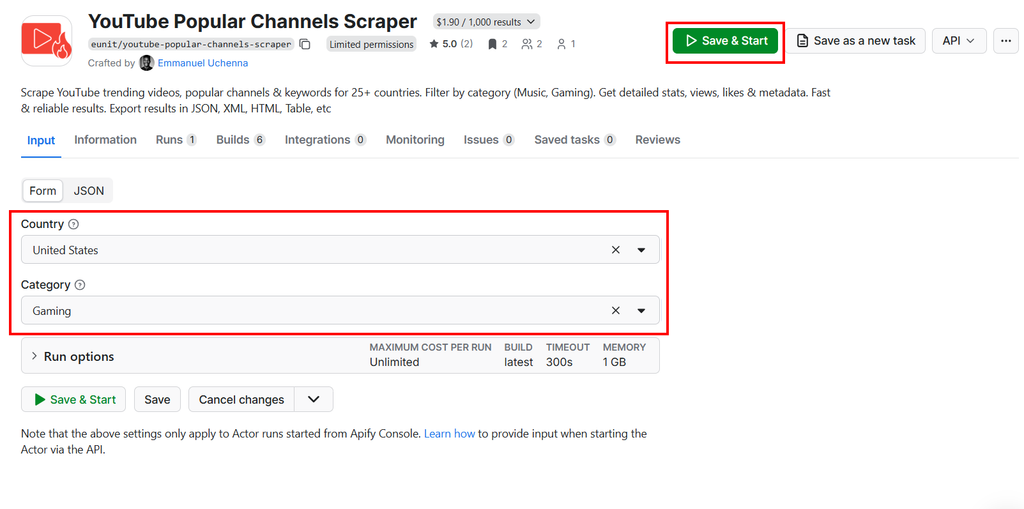Click Save as a new task
Viewport: 1024px width, 509px height.
(x=856, y=41)
